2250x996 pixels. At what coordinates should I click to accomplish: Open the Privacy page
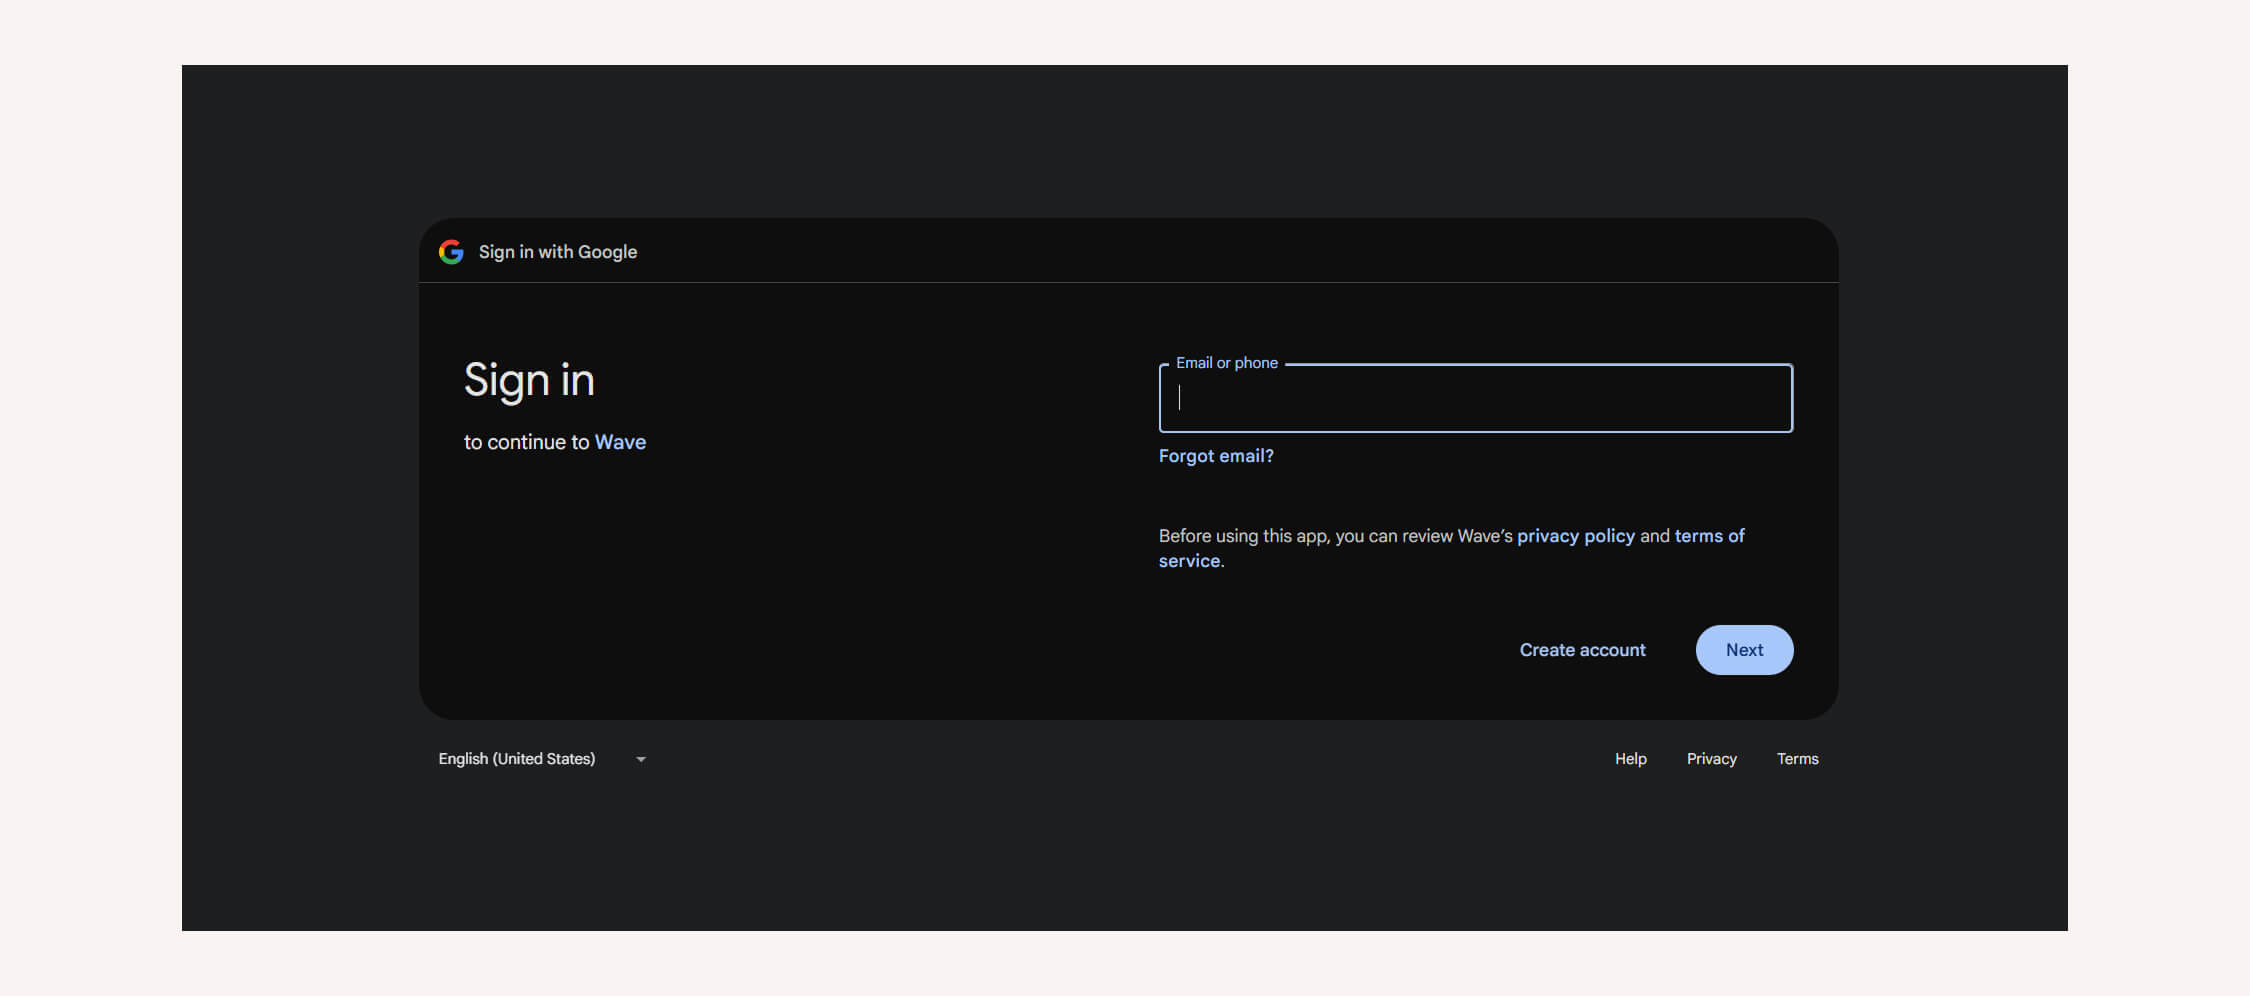click(x=1711, y=758)
